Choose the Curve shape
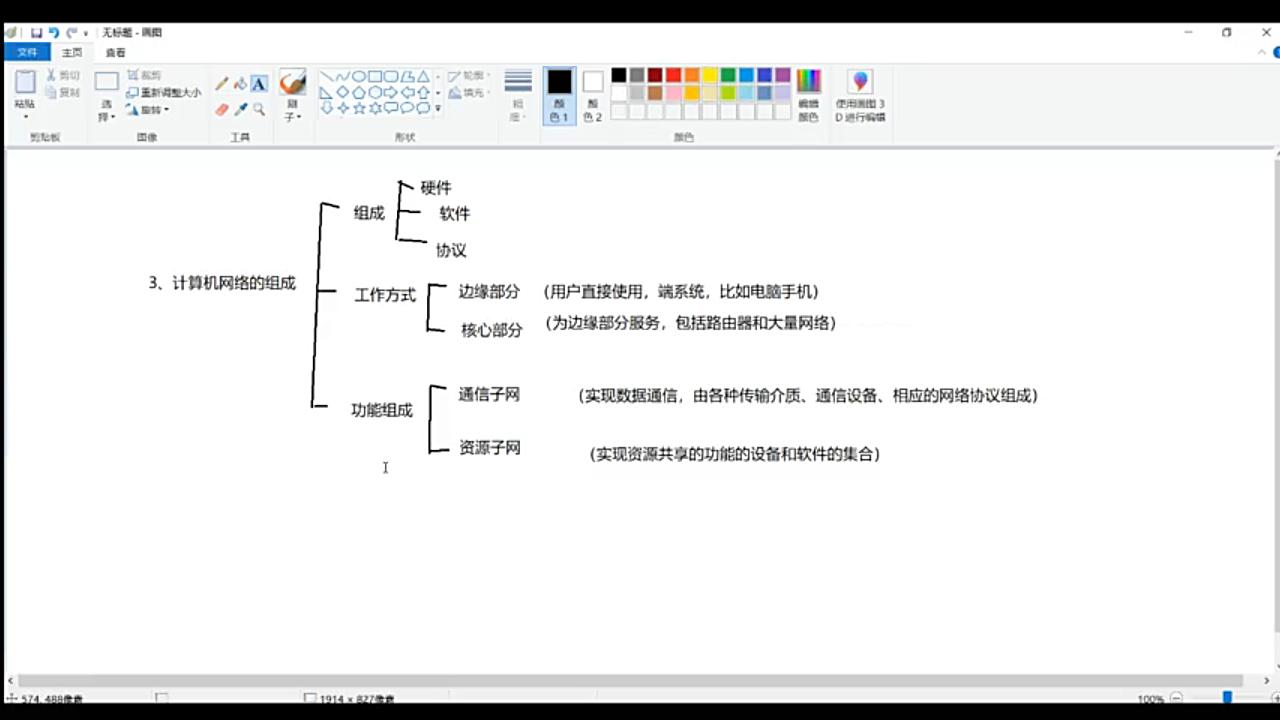The height and width of the screenshot is (720, 1280). (342, 76)
